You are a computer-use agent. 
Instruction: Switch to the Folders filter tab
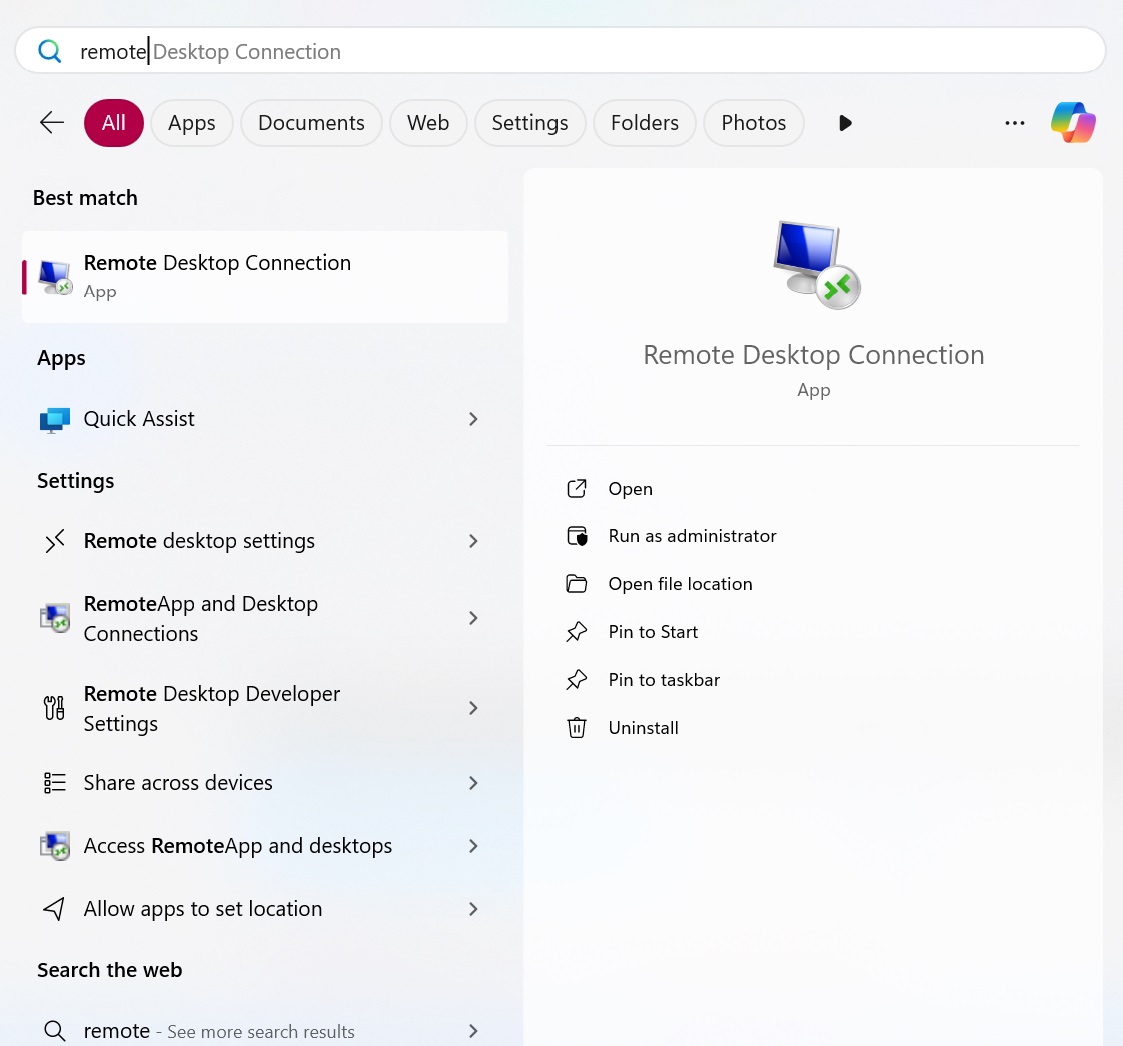[x=645, y=123]
